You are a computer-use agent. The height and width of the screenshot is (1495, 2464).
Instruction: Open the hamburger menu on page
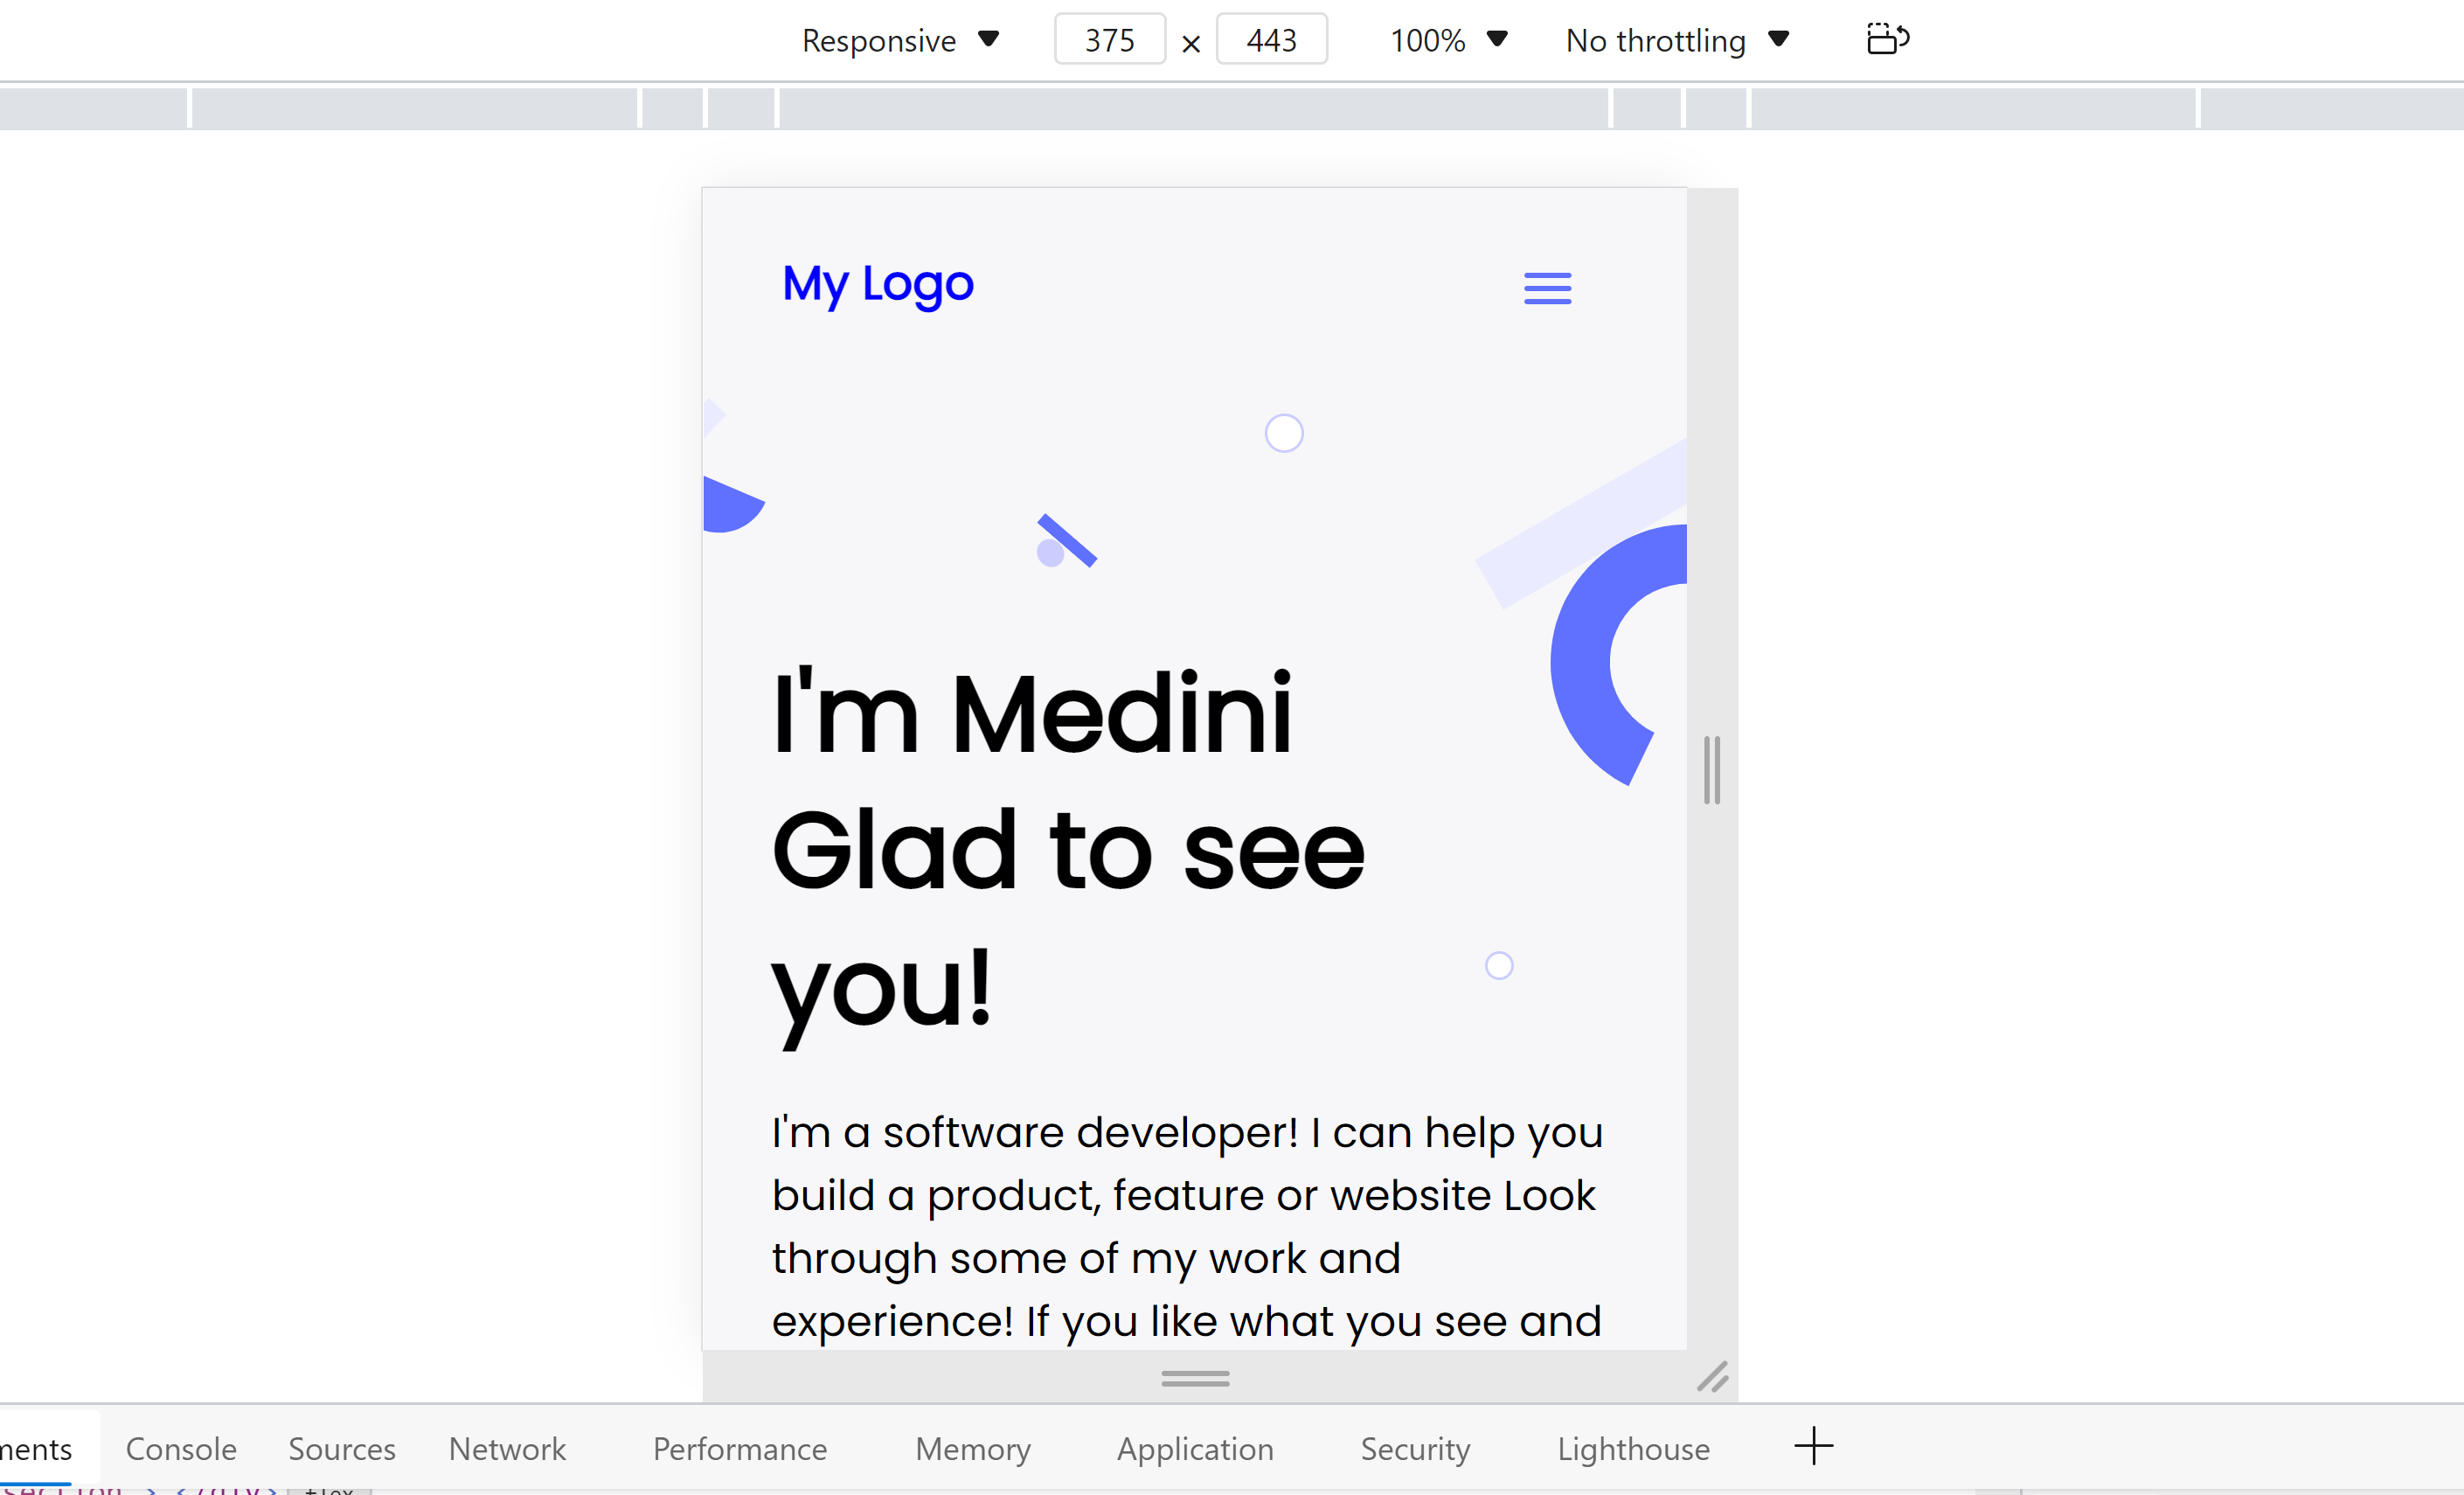pyautogui.click(x=1547, y=288)
